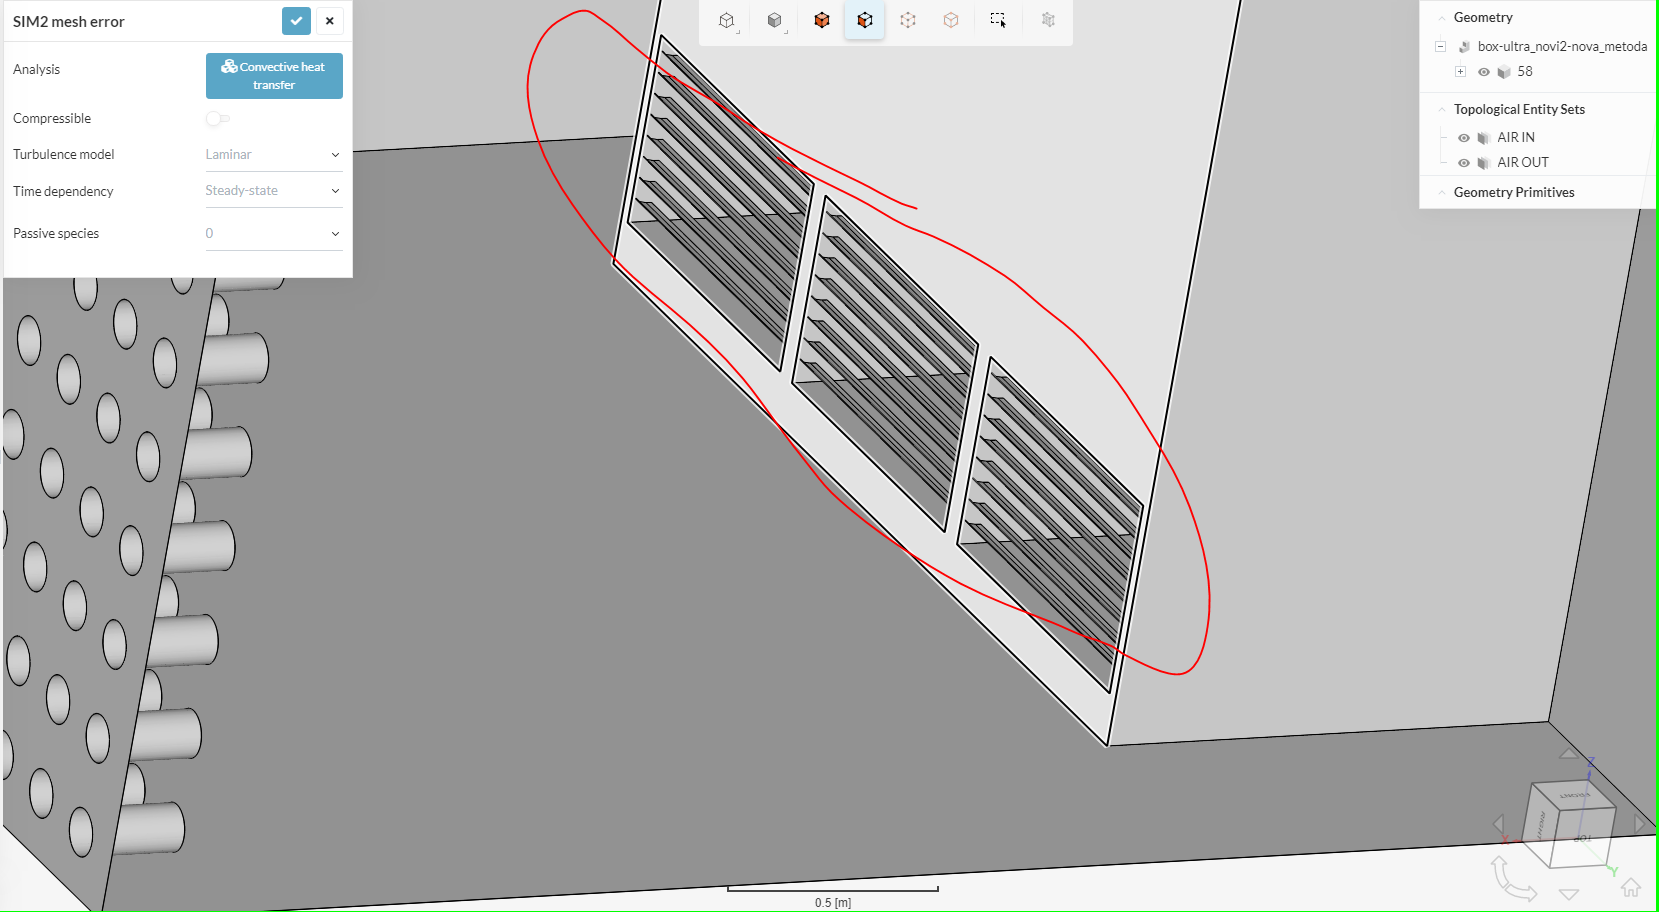Screen dimensions: 1659x912
Task: Open the render mode shaded cube menu
Action: tap(775, 20)
